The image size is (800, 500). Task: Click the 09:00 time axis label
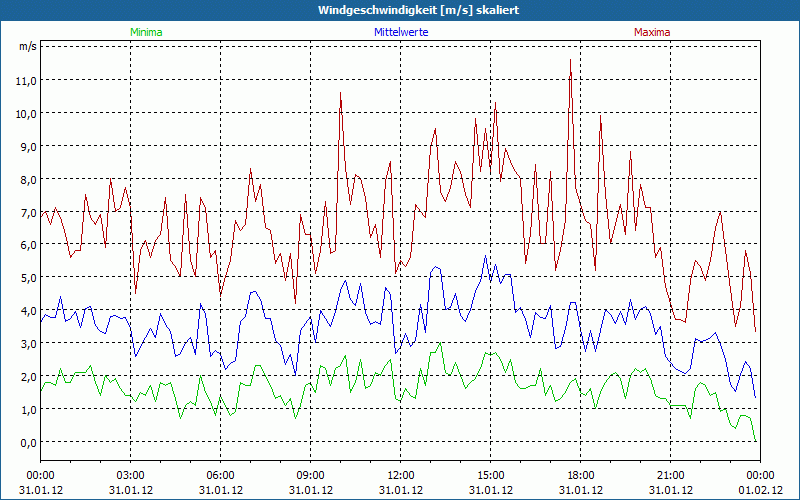311,476
